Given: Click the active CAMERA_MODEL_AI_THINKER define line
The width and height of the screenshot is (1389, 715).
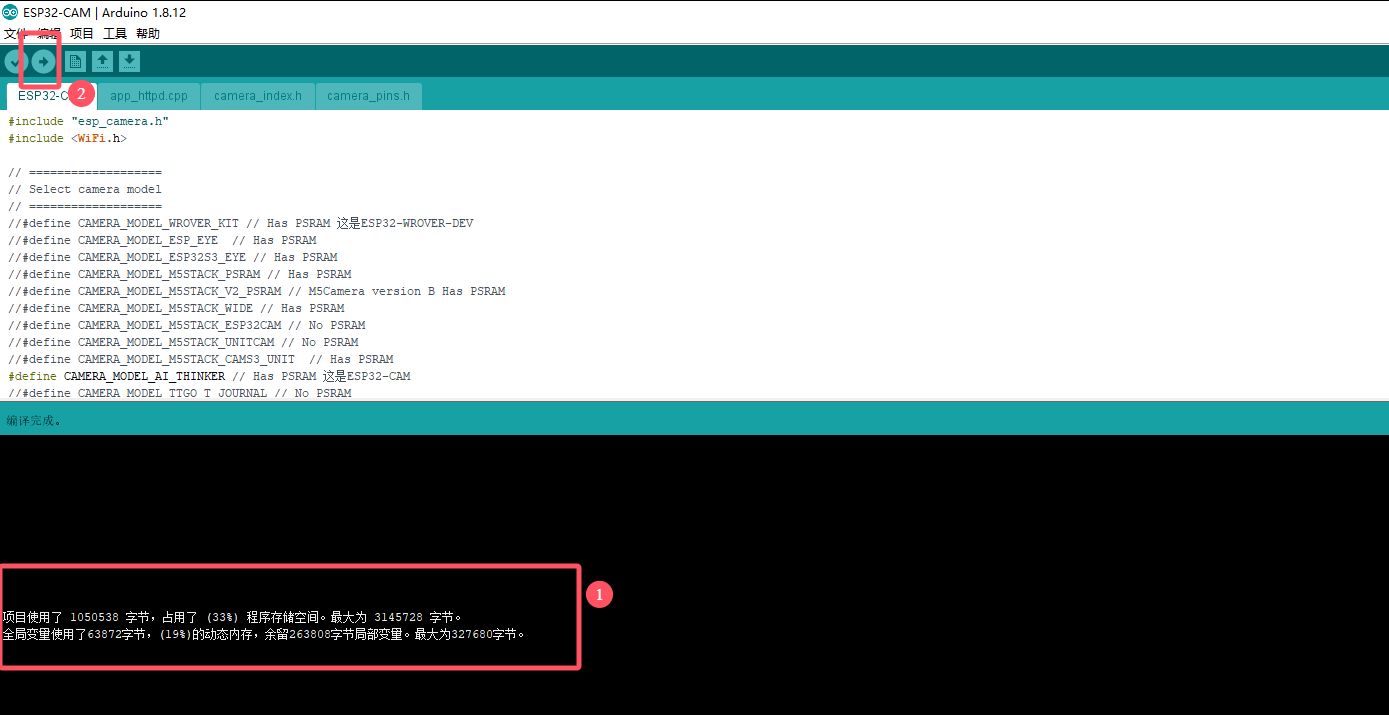Looking at the screenshot, I should [x=209, y=376].
